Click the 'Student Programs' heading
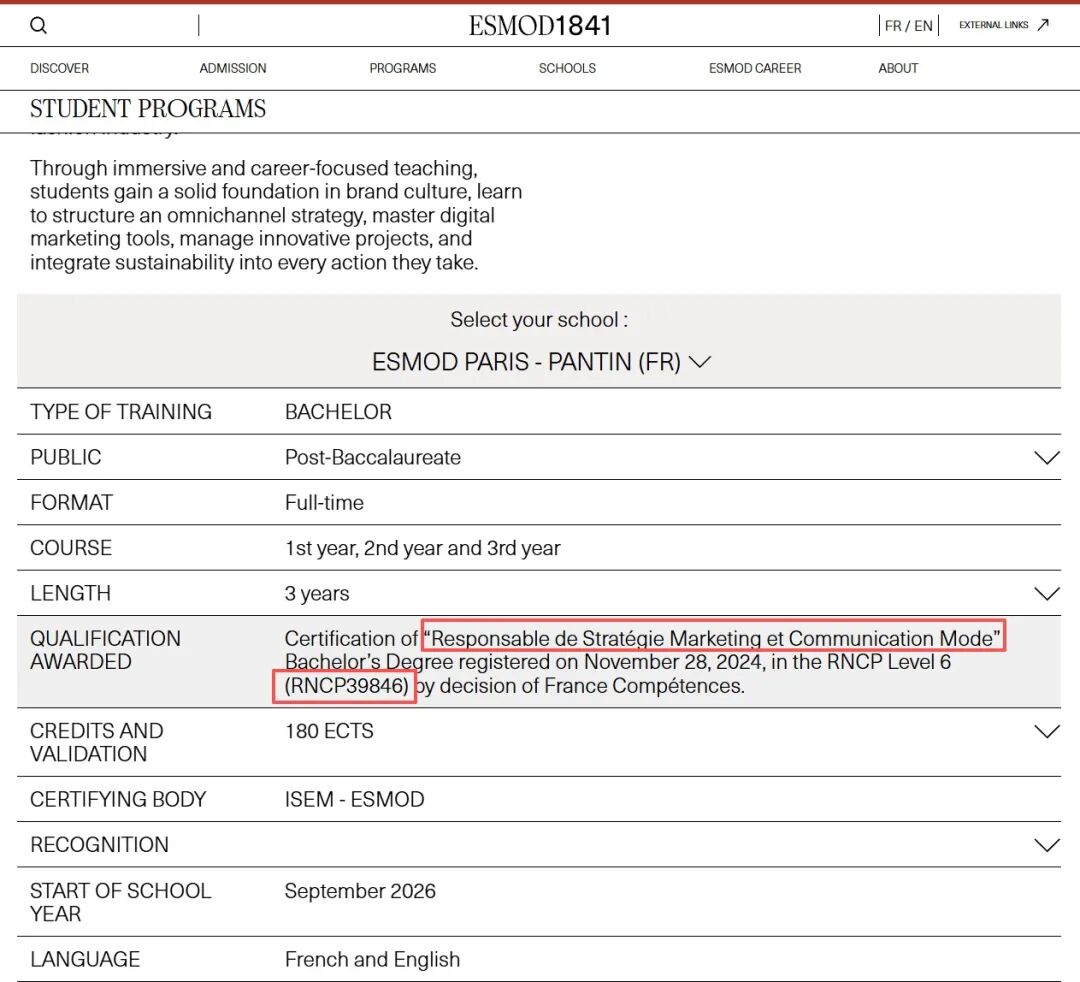 [x=147, y=109]
